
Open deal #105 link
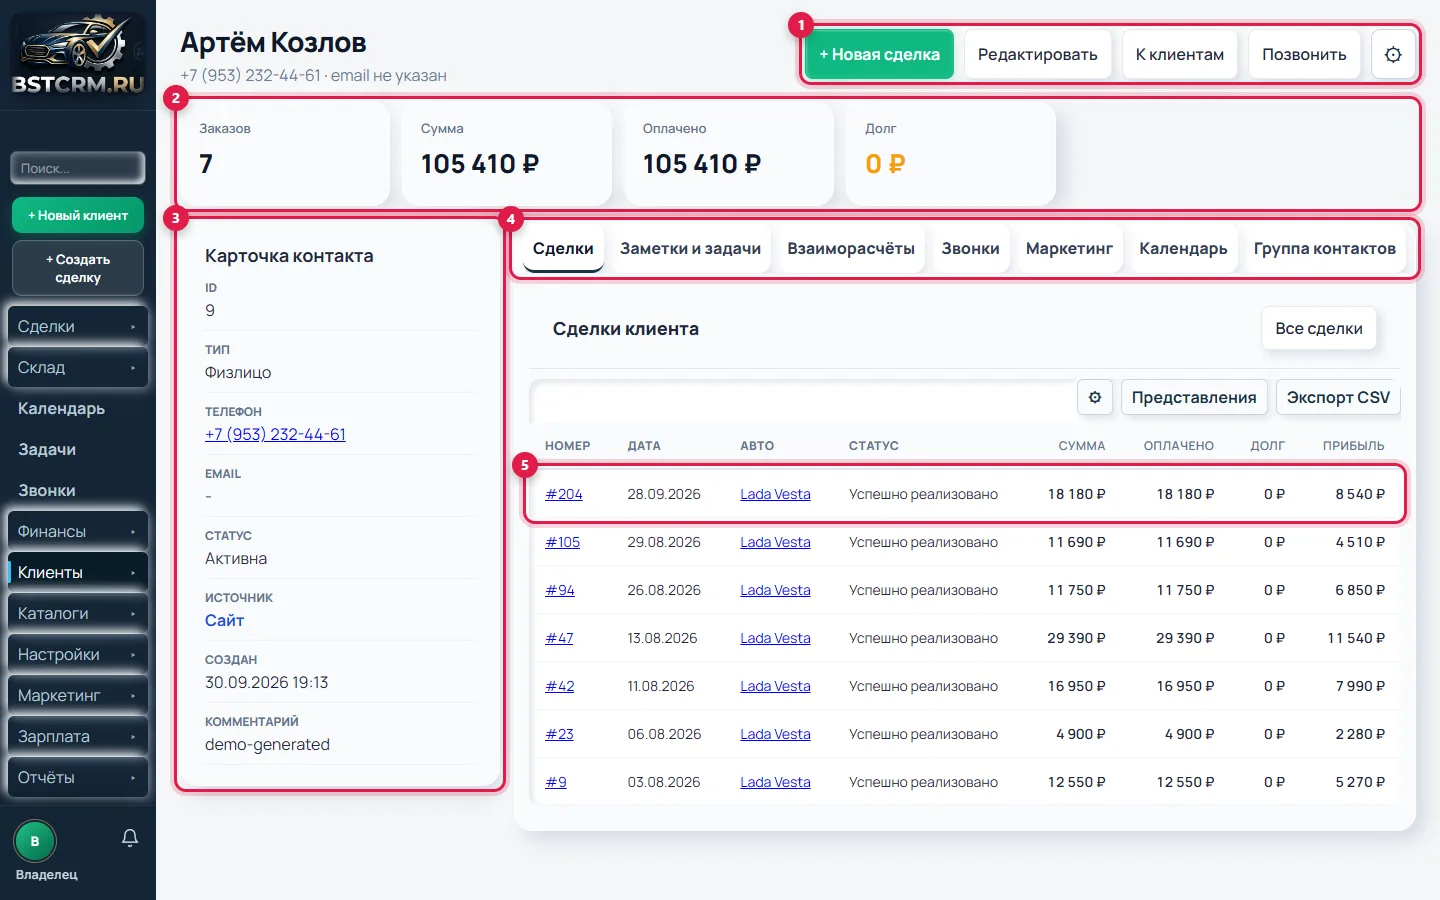click(563, 542)
